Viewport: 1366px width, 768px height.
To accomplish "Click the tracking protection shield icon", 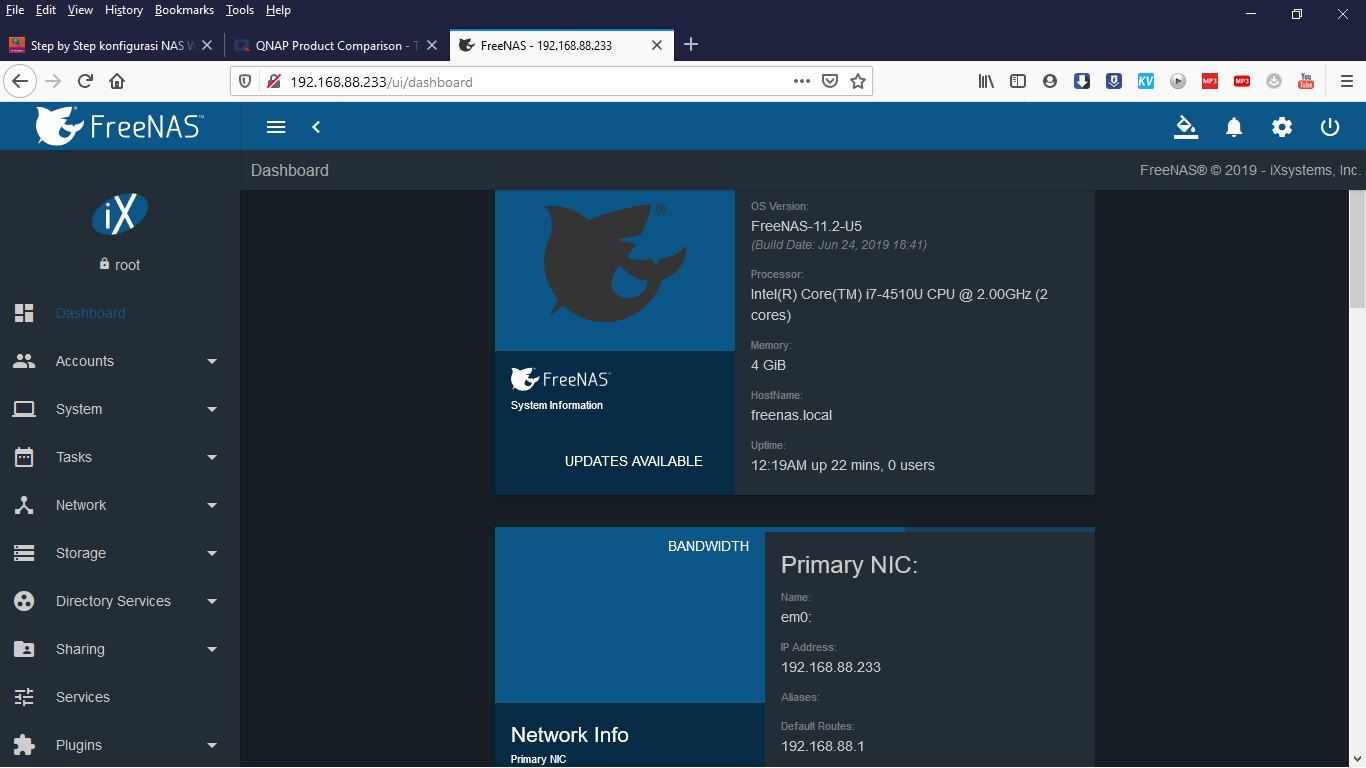I will point(246,81).
